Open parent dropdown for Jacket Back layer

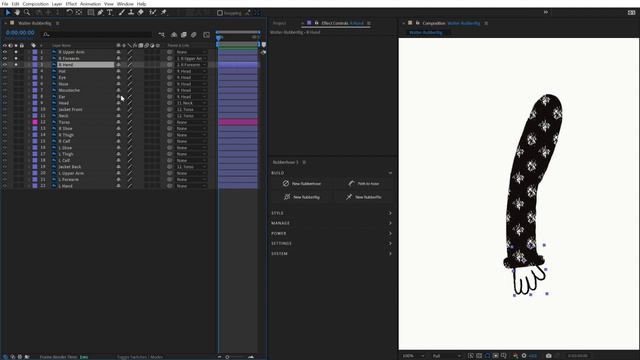(191, 167)
